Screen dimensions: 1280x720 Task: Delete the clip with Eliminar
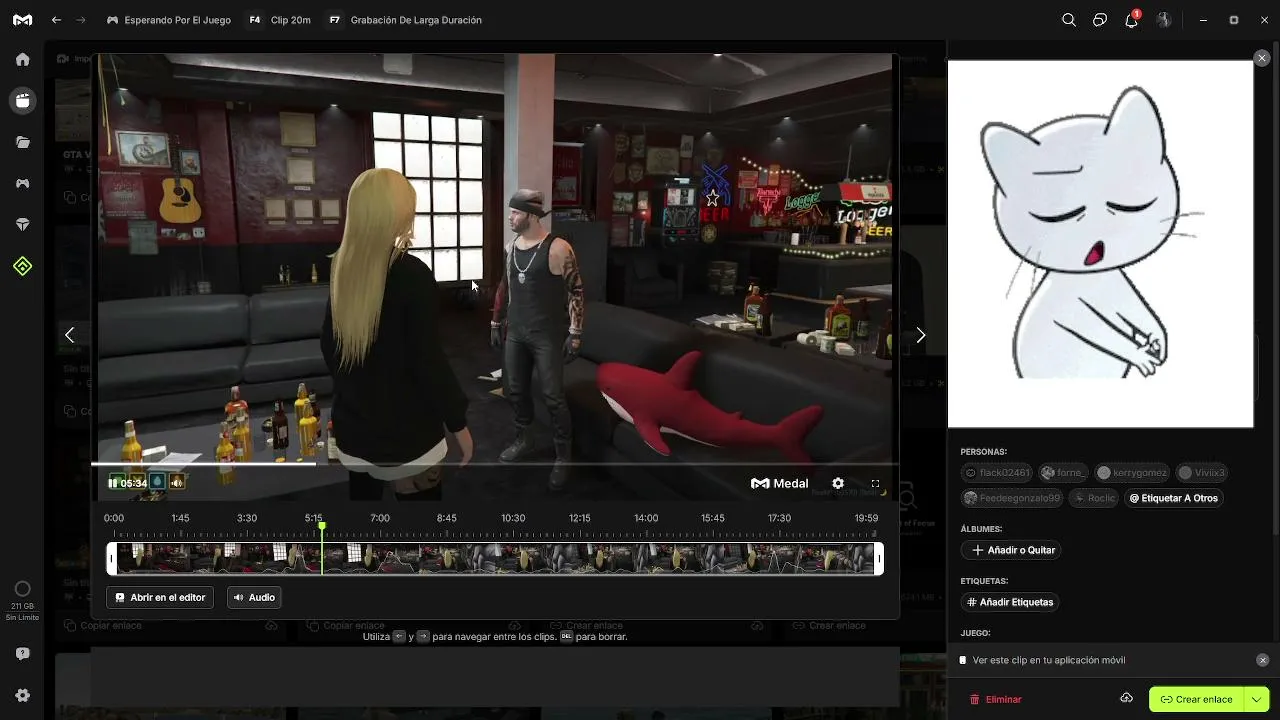click(x=996, y=699)
